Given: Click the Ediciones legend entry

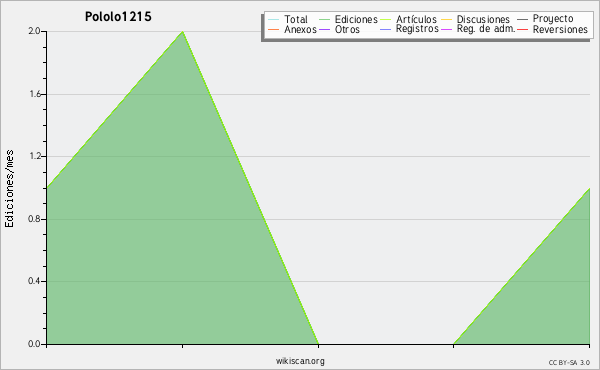Looking at the screenshot, I should coord(348,19).
